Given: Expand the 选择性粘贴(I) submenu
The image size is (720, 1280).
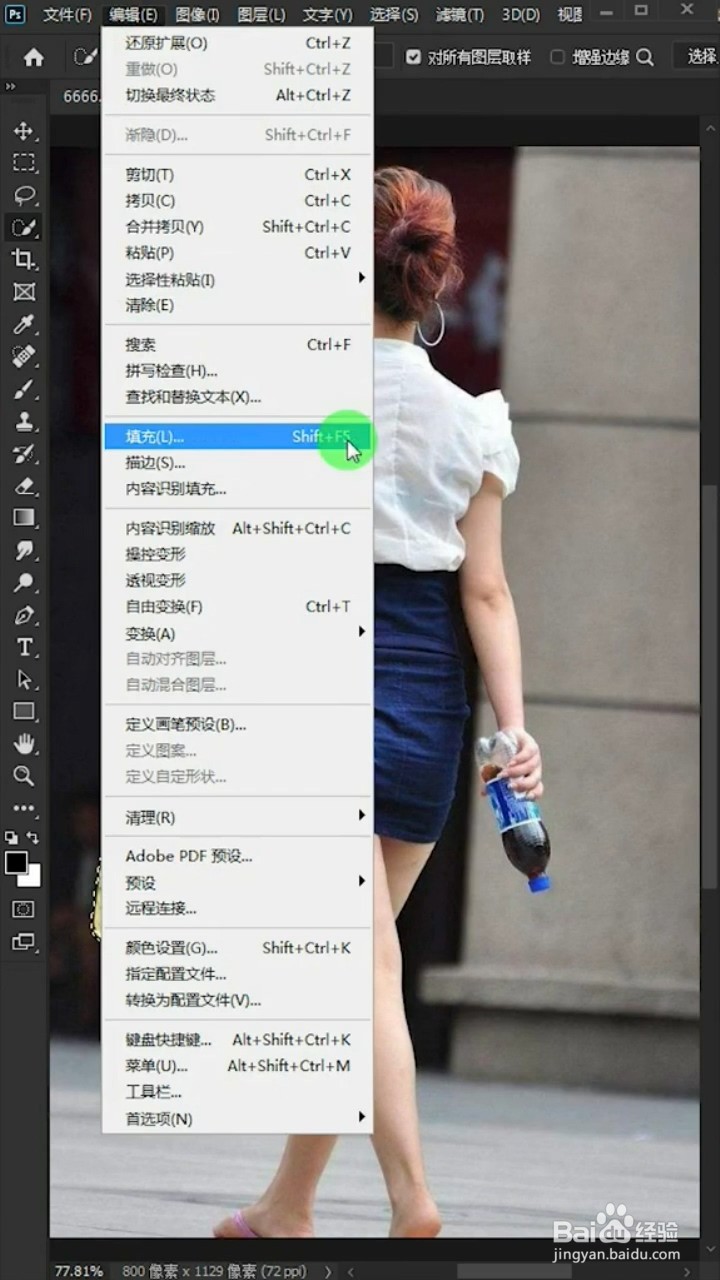Looking at the screenshot, I should click(x=362, y=278).
